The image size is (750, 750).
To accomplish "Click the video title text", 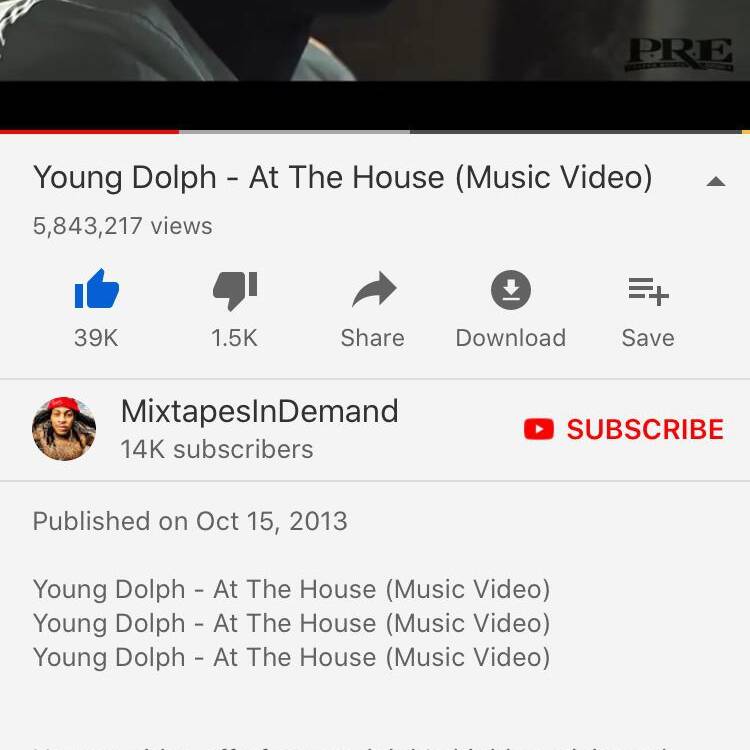I will coord(342,178).
